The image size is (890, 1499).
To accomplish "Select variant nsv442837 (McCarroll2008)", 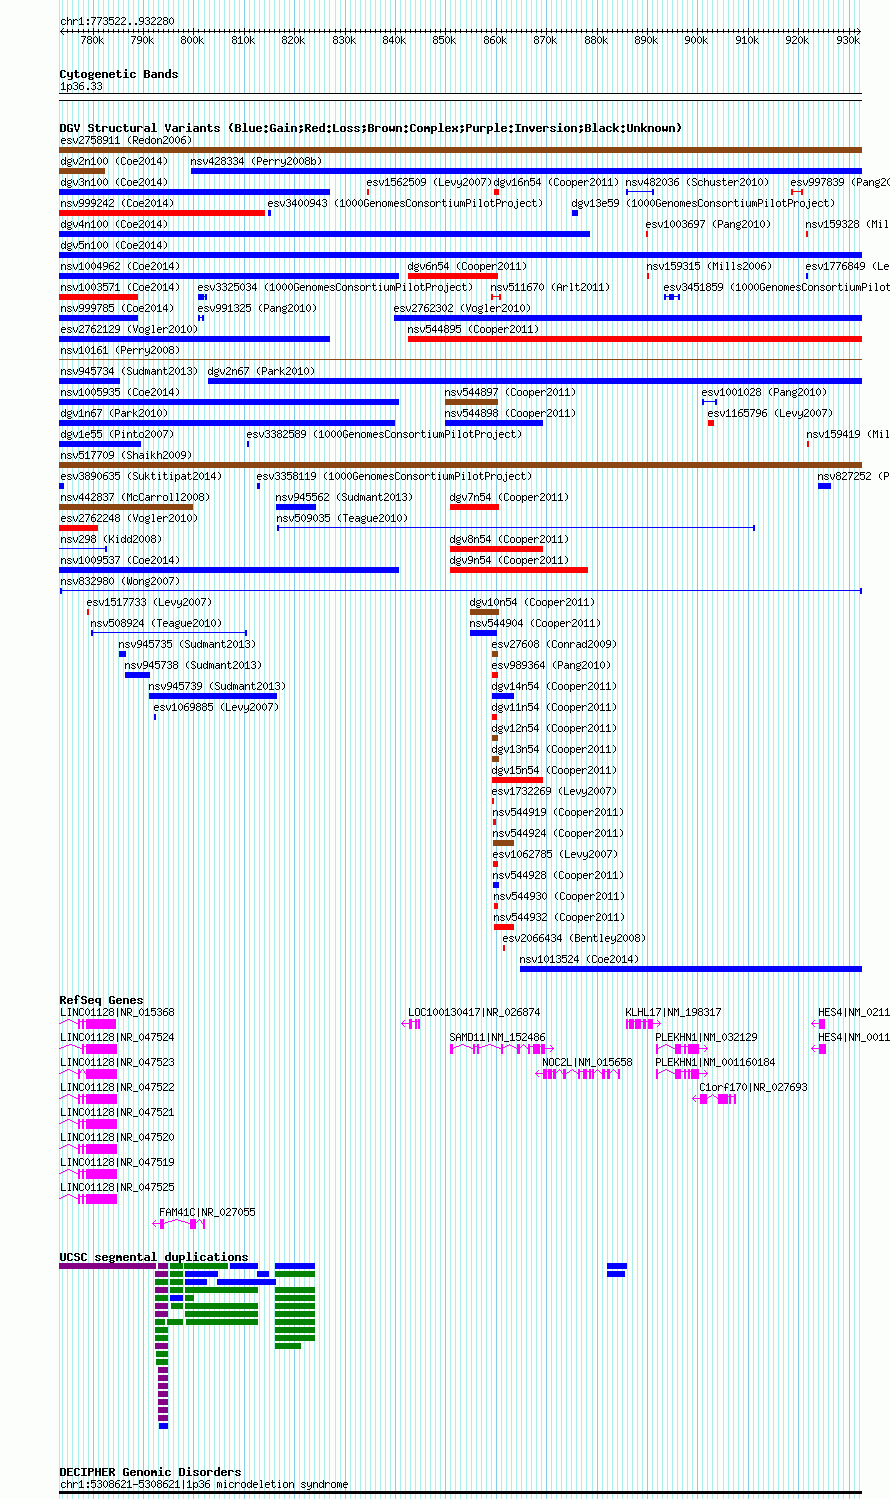I will [135, 497].
